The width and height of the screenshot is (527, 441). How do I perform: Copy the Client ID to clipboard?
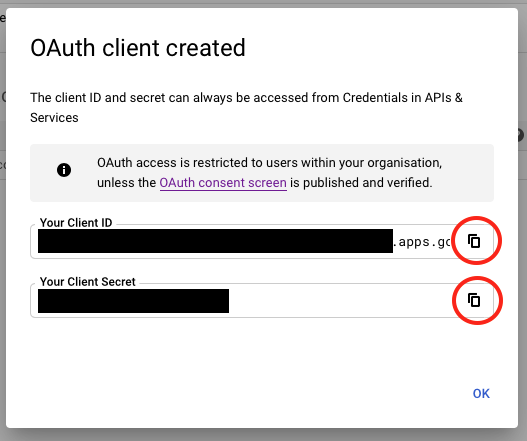474,241
